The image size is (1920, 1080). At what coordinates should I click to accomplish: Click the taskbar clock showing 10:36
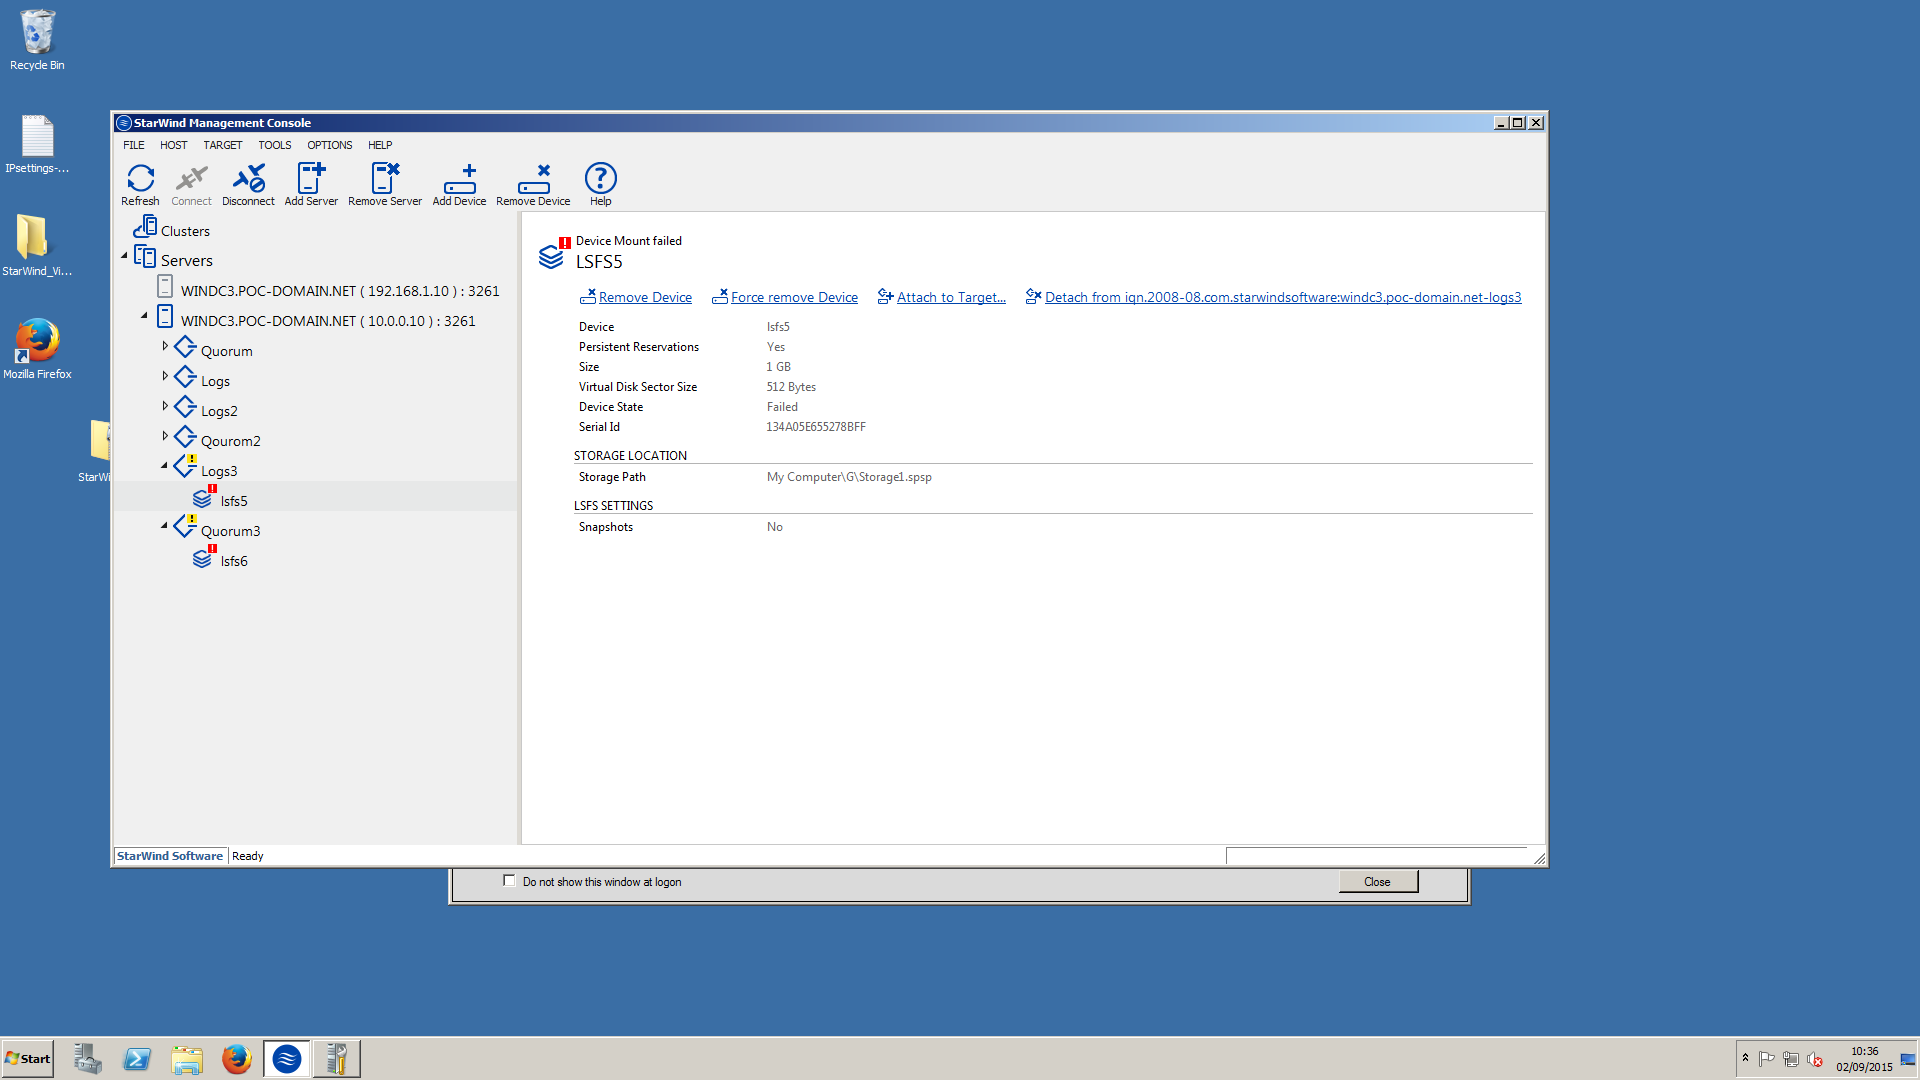click(1864, 1059)
